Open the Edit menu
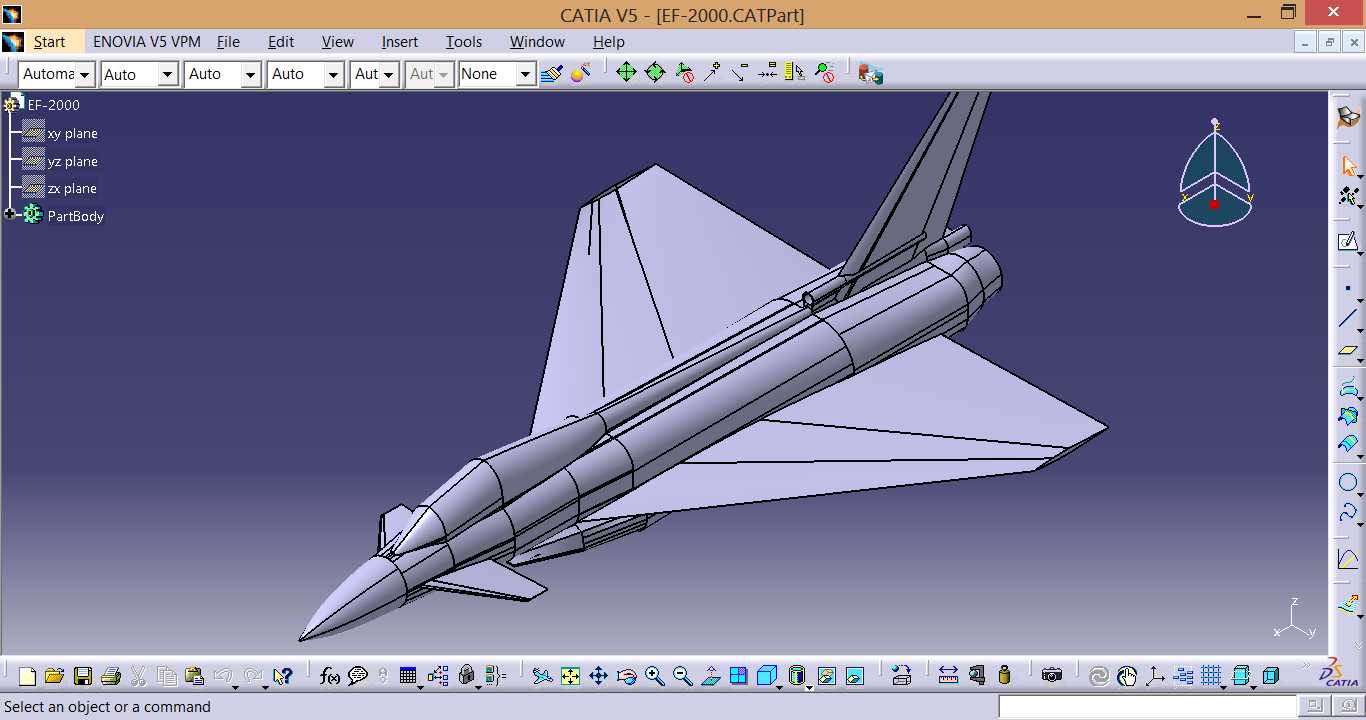The image size is (1366, 720). 281,42
